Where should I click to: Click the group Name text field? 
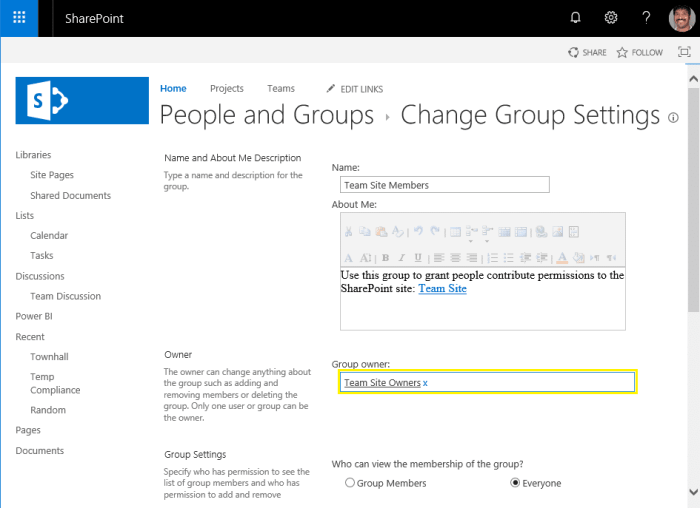[445, 185]
